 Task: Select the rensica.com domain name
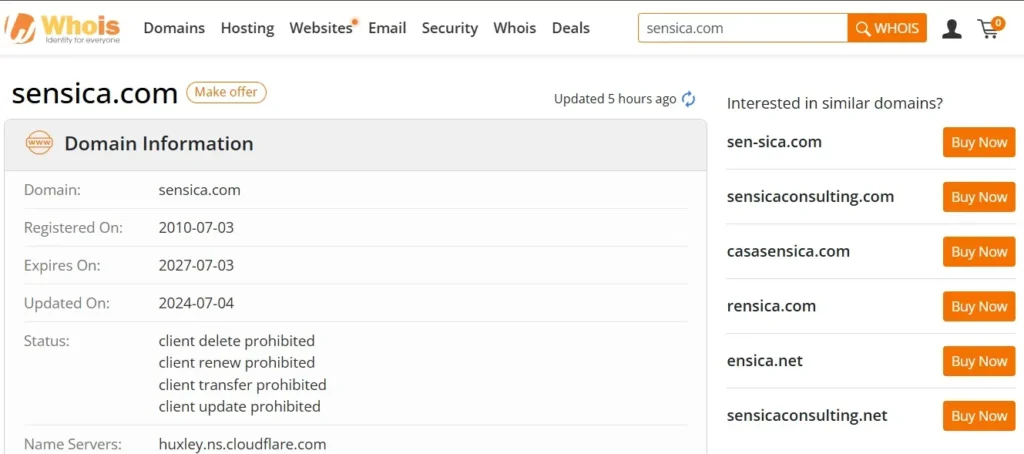[x=771, y=306]
